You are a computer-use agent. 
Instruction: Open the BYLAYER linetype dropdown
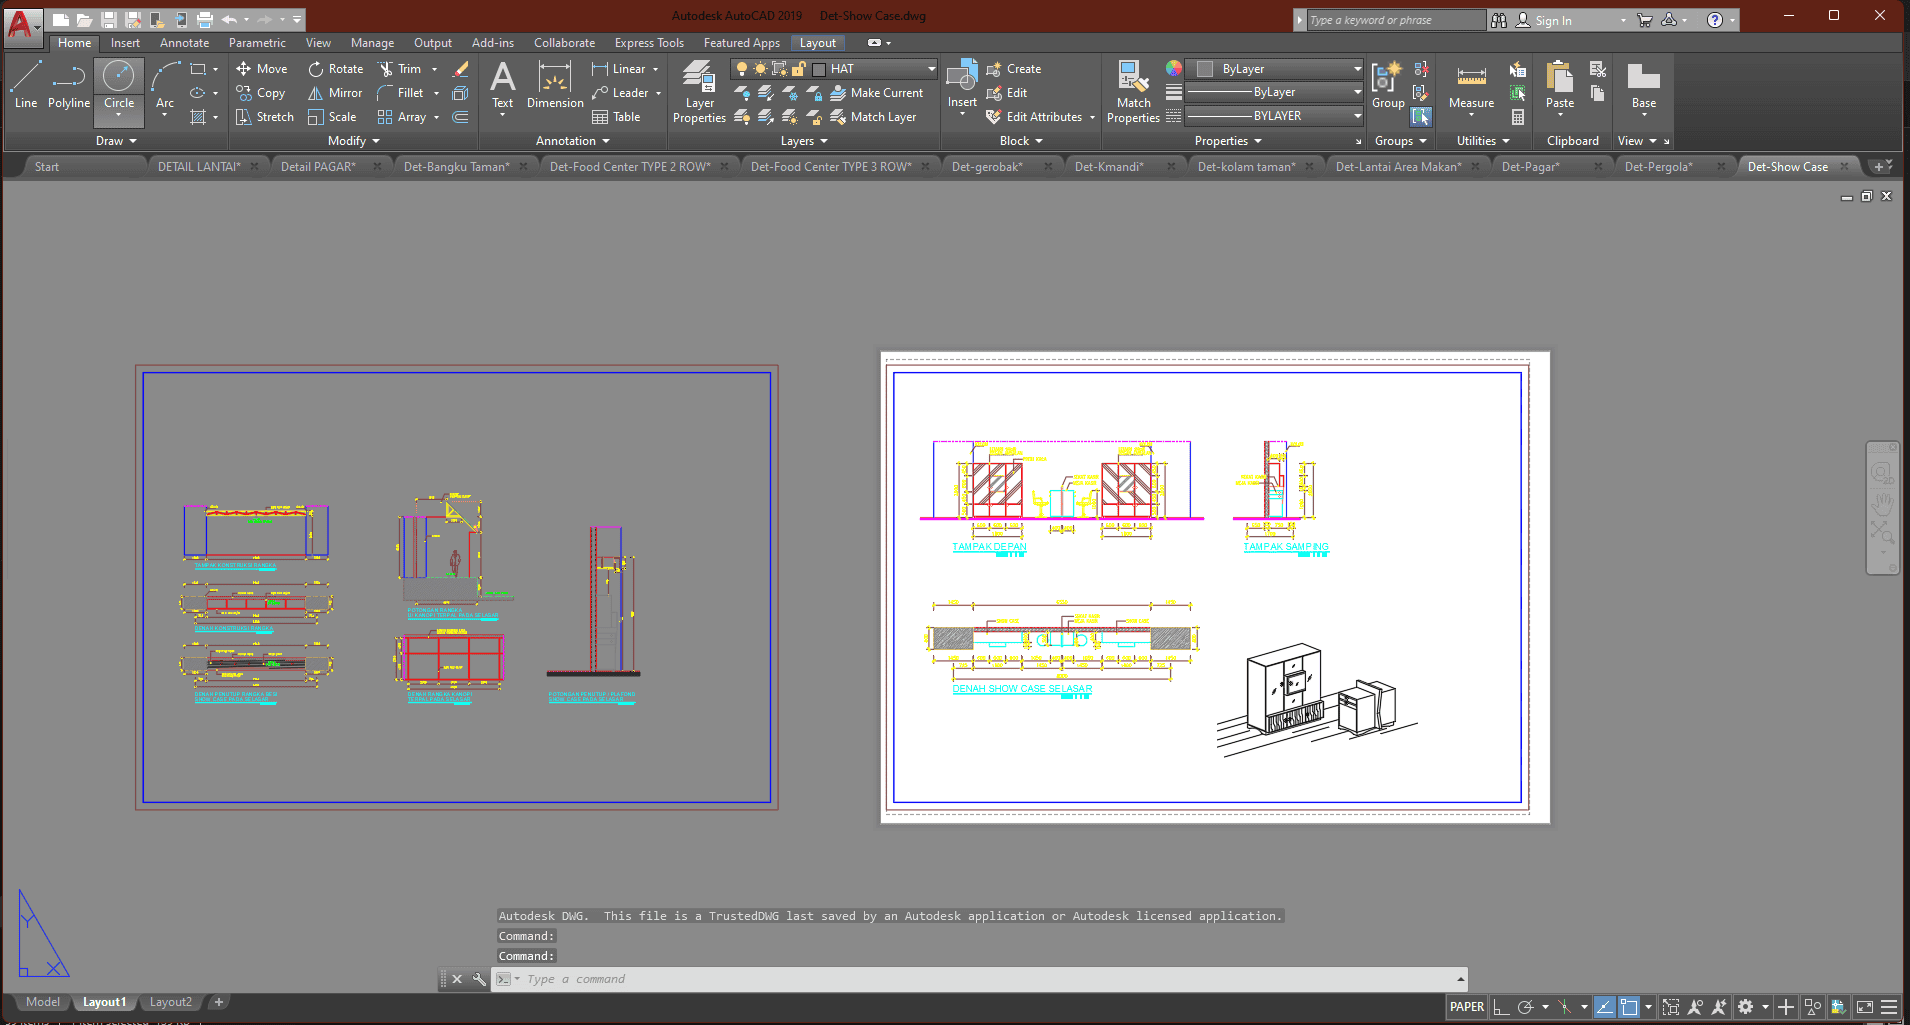[1357, 116]
